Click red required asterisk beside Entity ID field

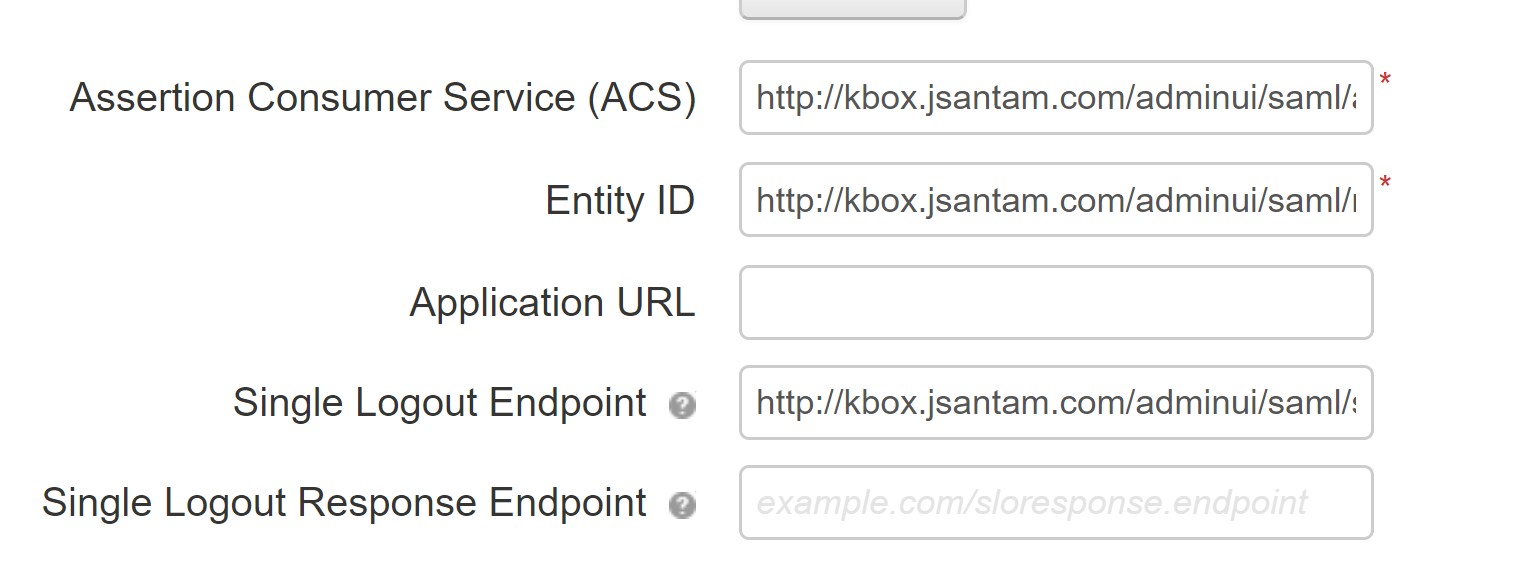click(x=1385, y=184)
